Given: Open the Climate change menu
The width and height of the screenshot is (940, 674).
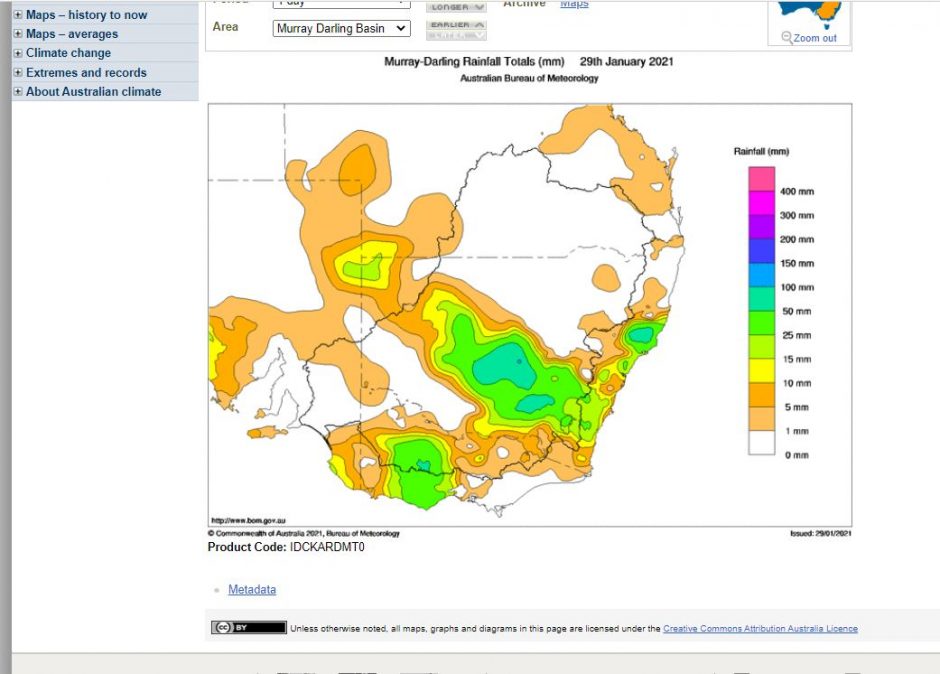Looking at the screenshot, I should coord(68,53).
